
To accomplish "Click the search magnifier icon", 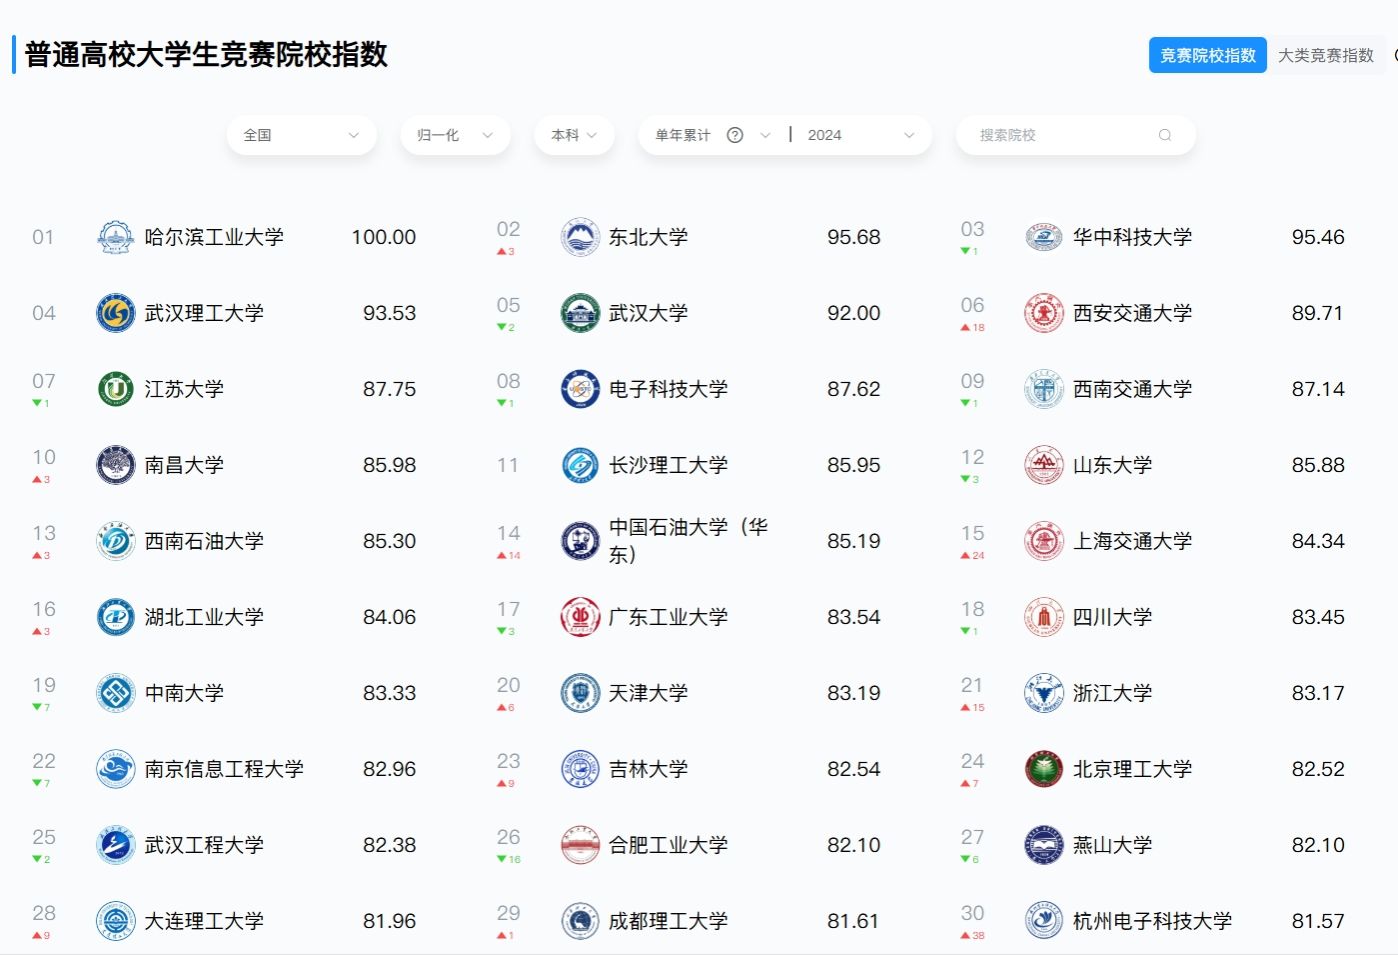I will click(1165, 136).
